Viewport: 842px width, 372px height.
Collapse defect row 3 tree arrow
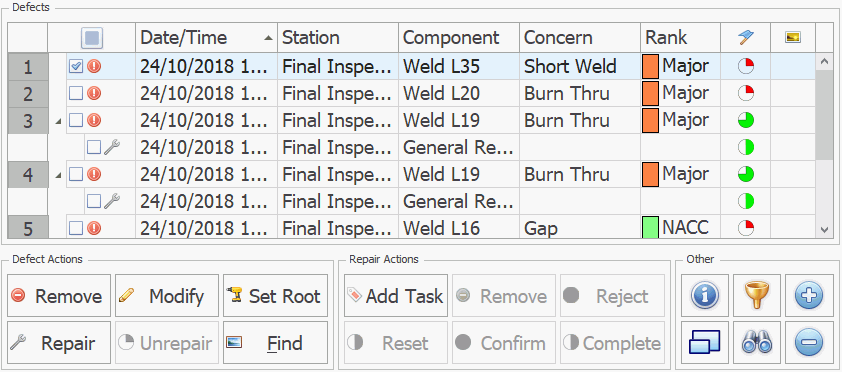[x=59, y=121]
